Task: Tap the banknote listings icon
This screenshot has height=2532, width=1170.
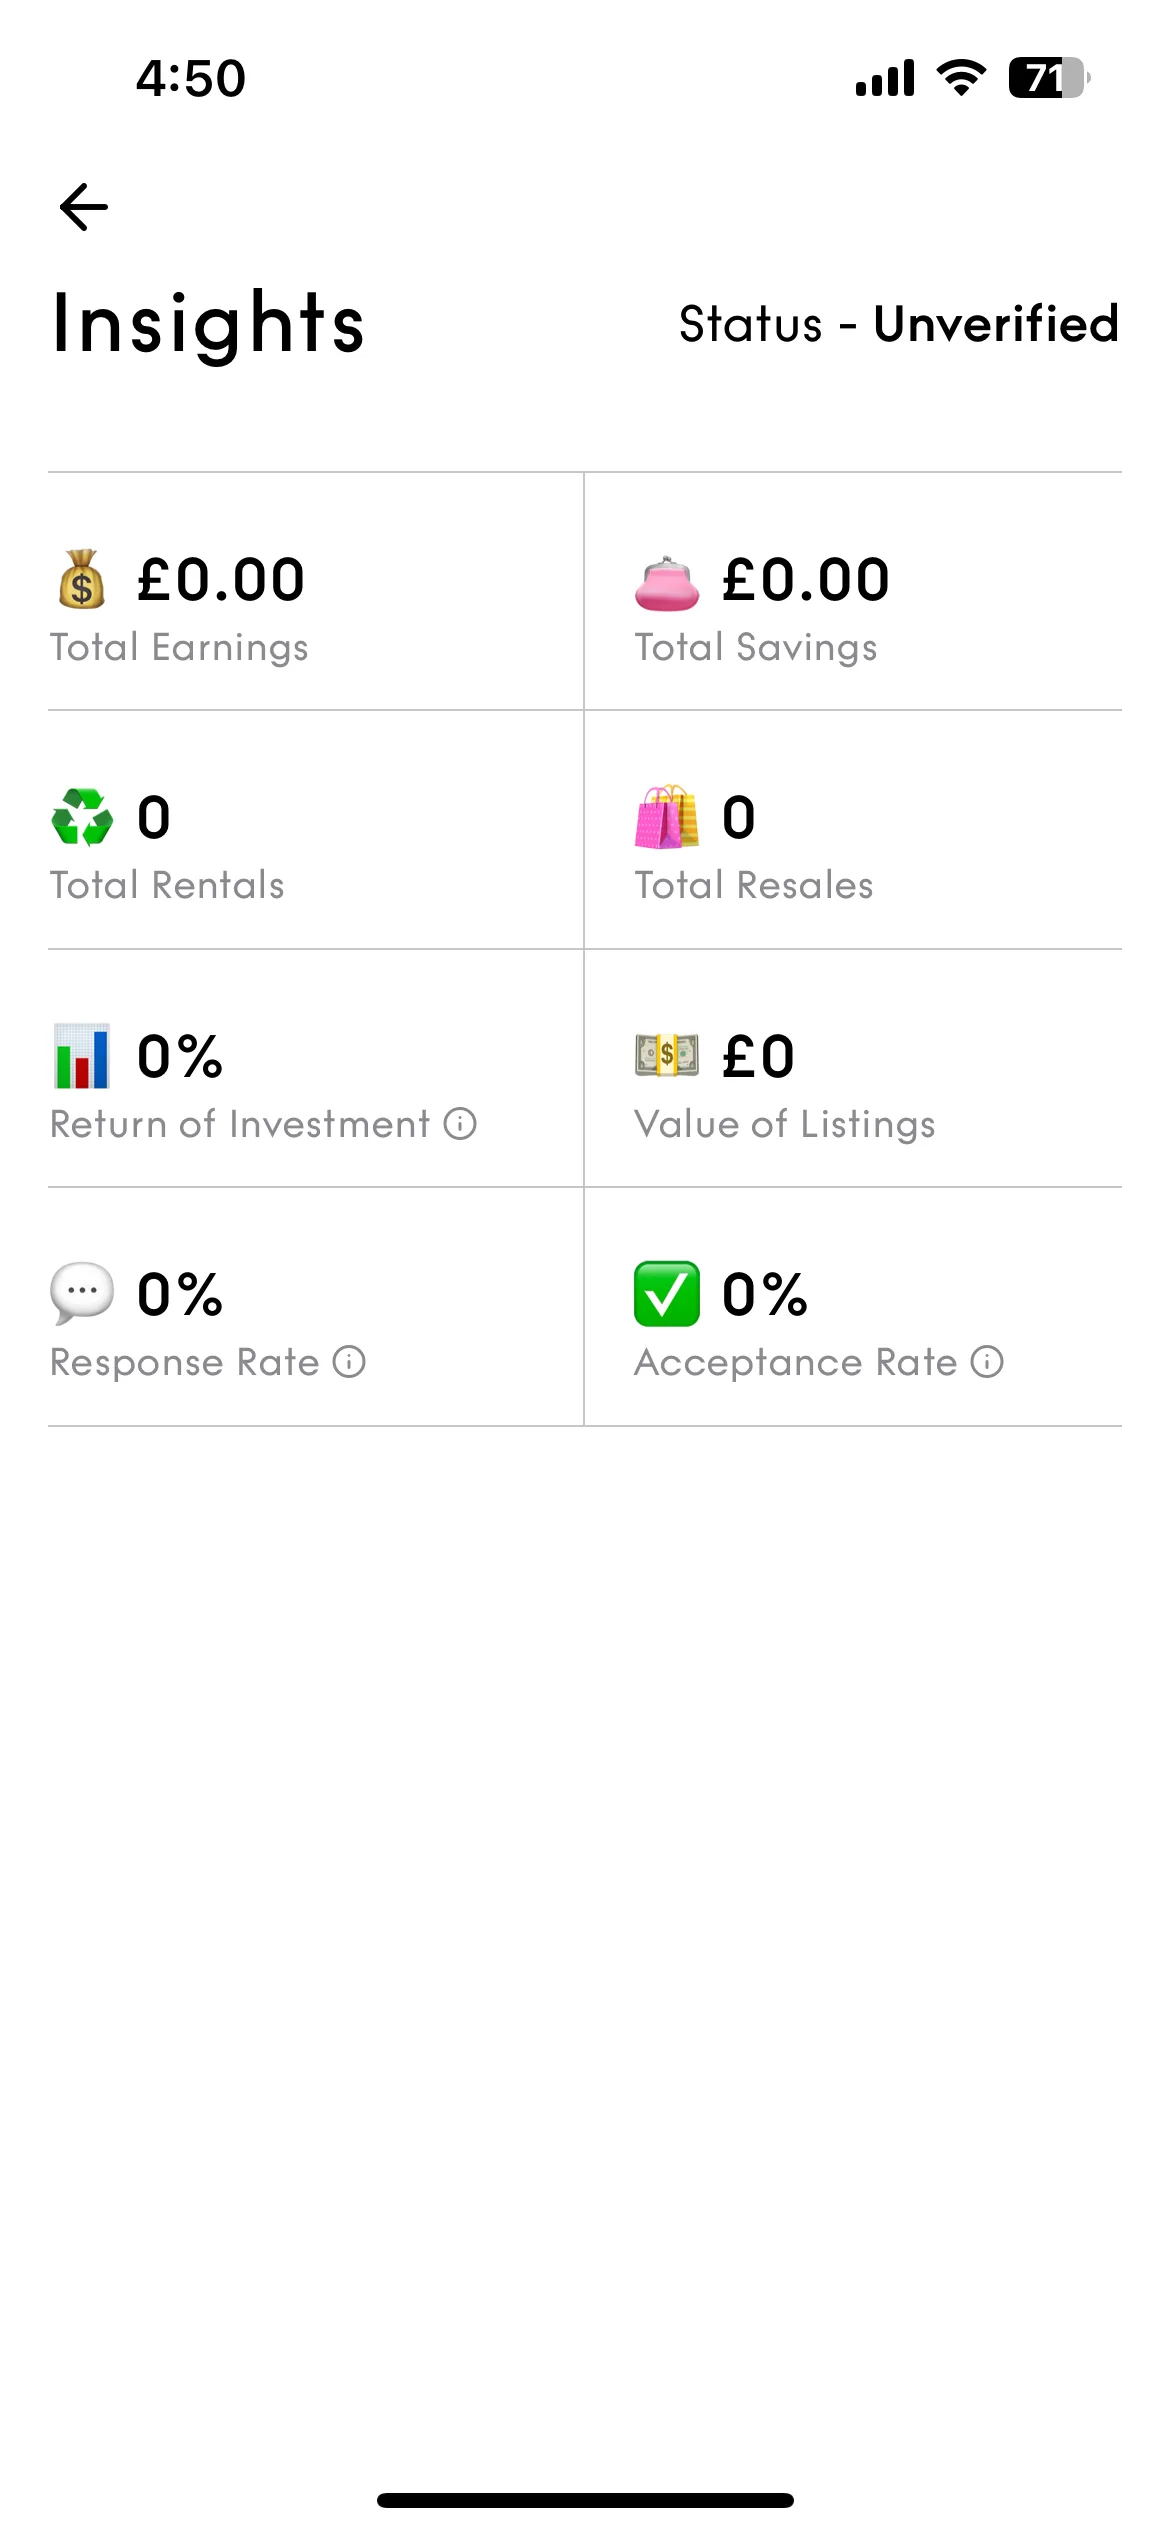Action: point(667,1055)
